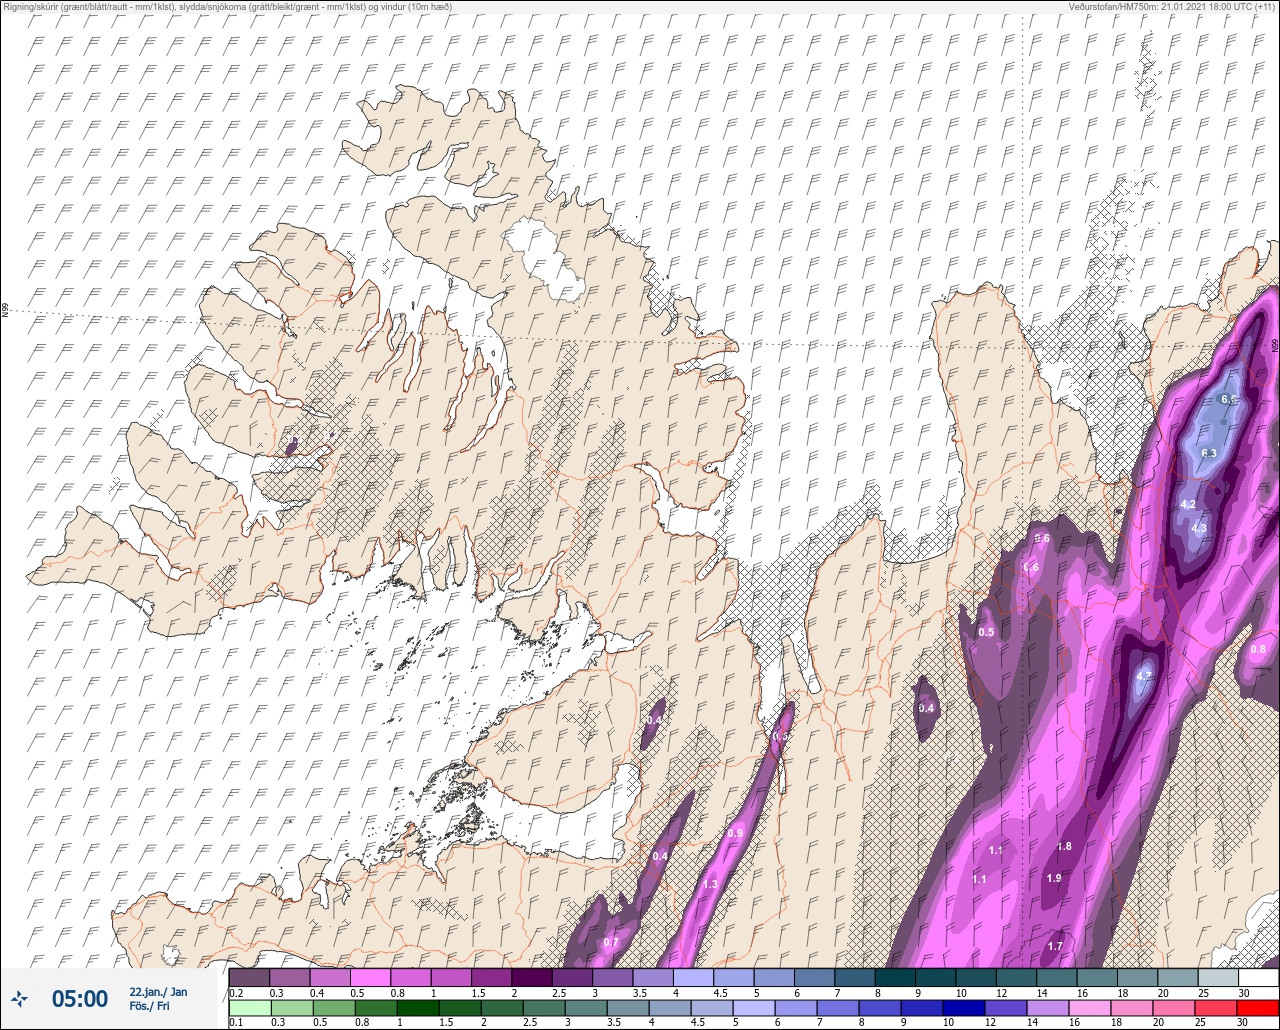Pick the upper legend white swatch labeled 30
1280x1030 pixels.
[1258, 977]
